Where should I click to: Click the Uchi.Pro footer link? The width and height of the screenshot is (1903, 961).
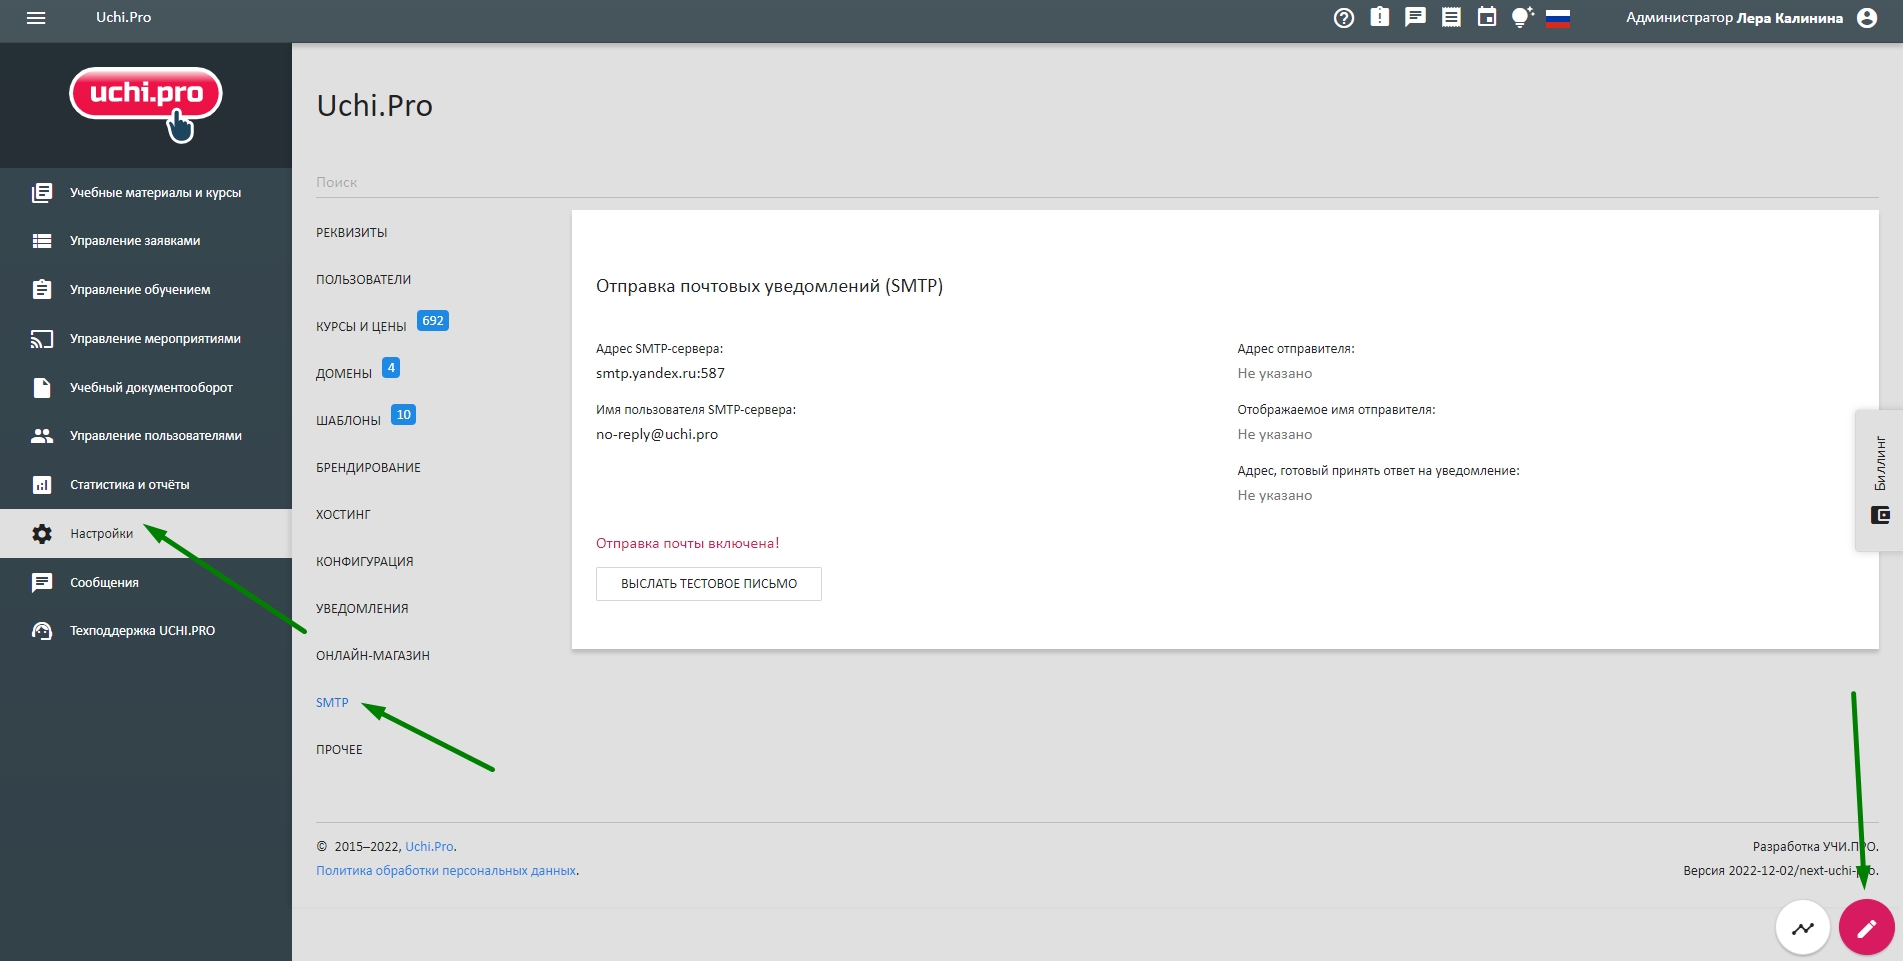(429, 847)
